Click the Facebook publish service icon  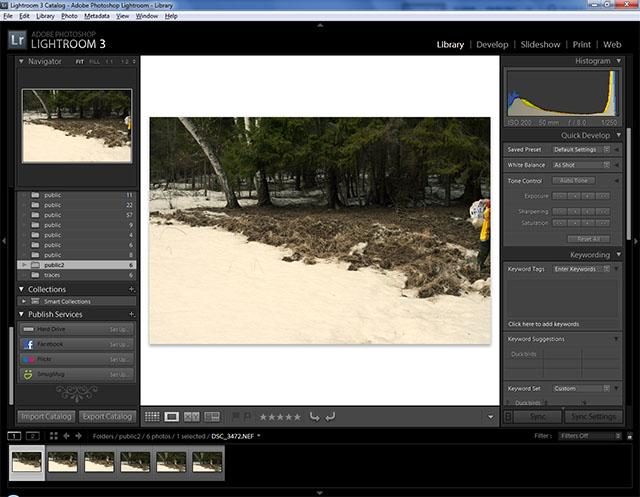(29, 344)
